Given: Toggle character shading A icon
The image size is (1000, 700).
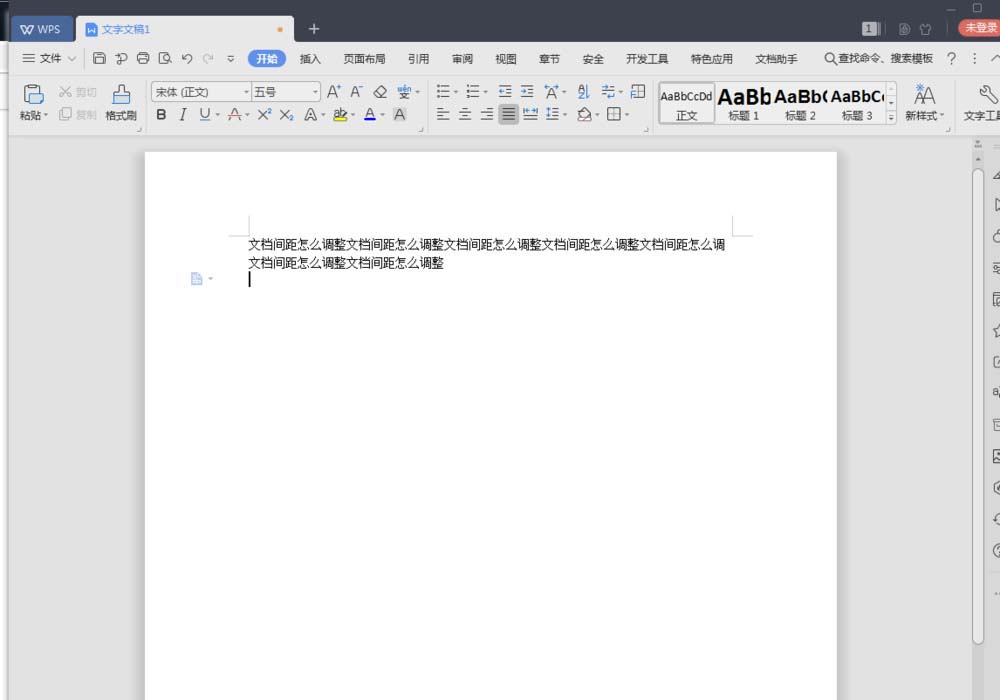Looking at the screenshot, I should coord(399,115).
